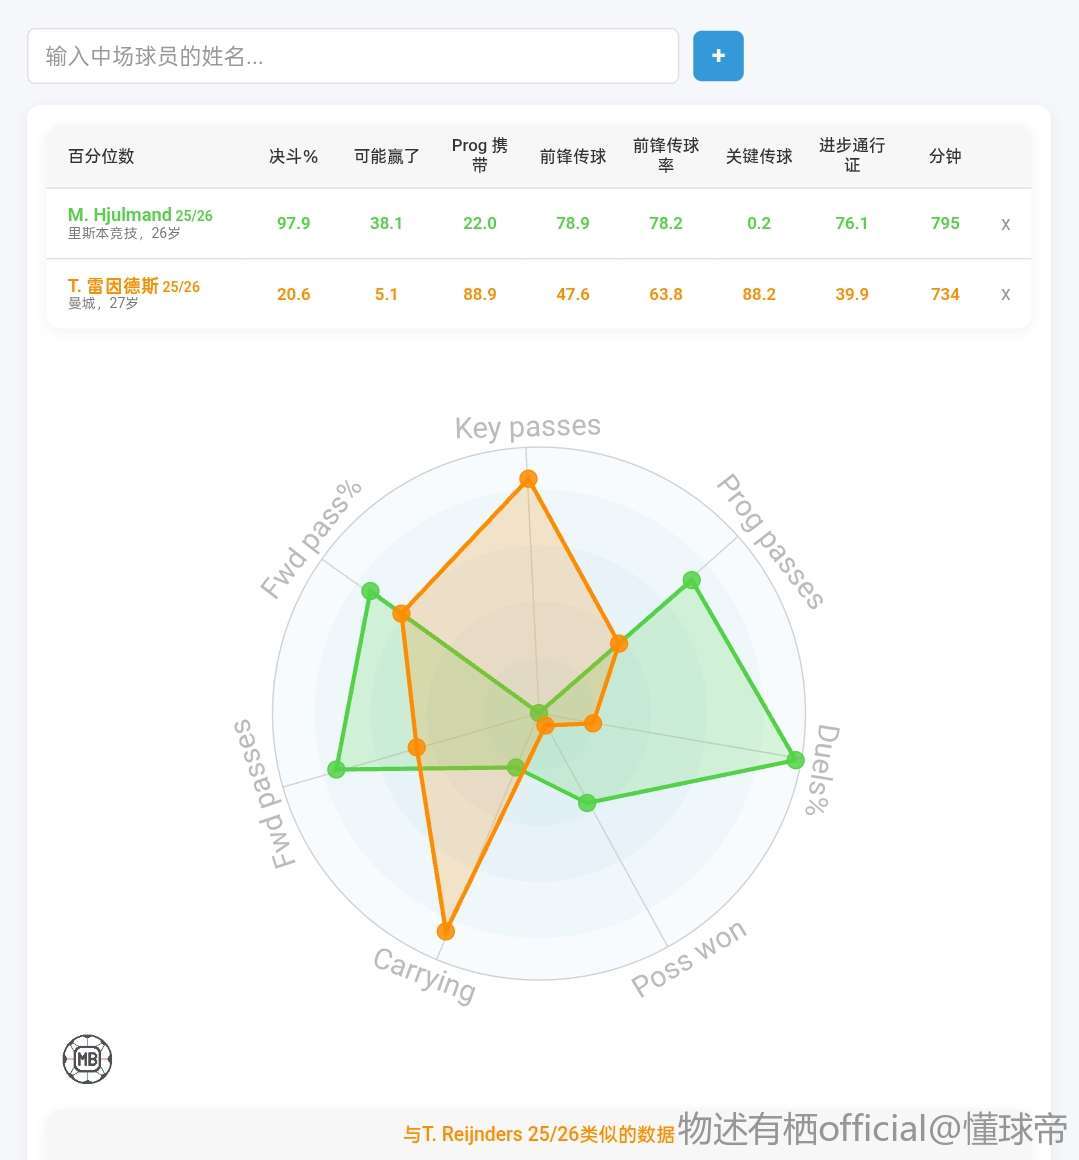Screen dimensions: 1079x1160
Task: Open the 与T. Reijnders 25/26类似的数据 section
Action: 539,1134
